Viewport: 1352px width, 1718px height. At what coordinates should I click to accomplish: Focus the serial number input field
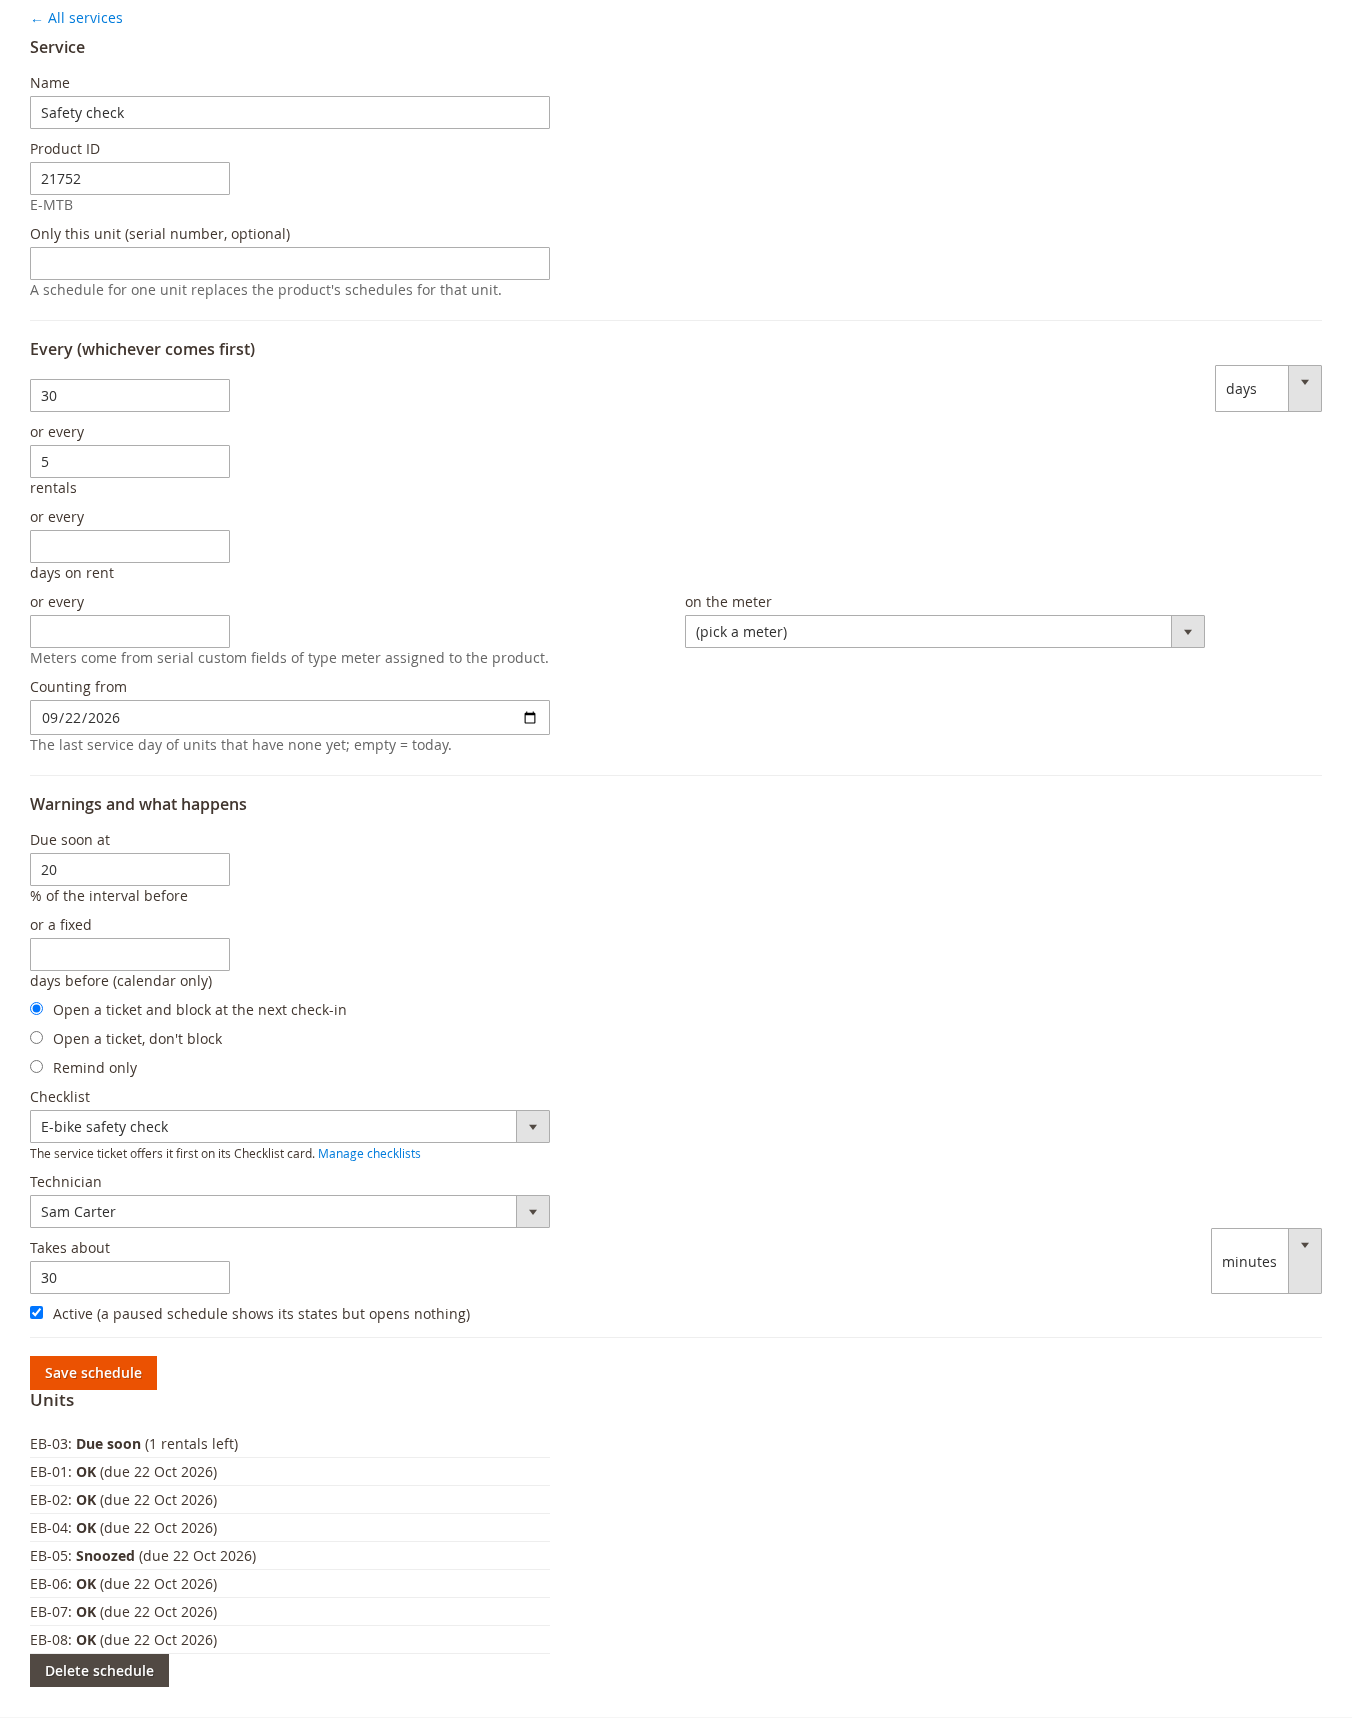(x=290, y=264)
